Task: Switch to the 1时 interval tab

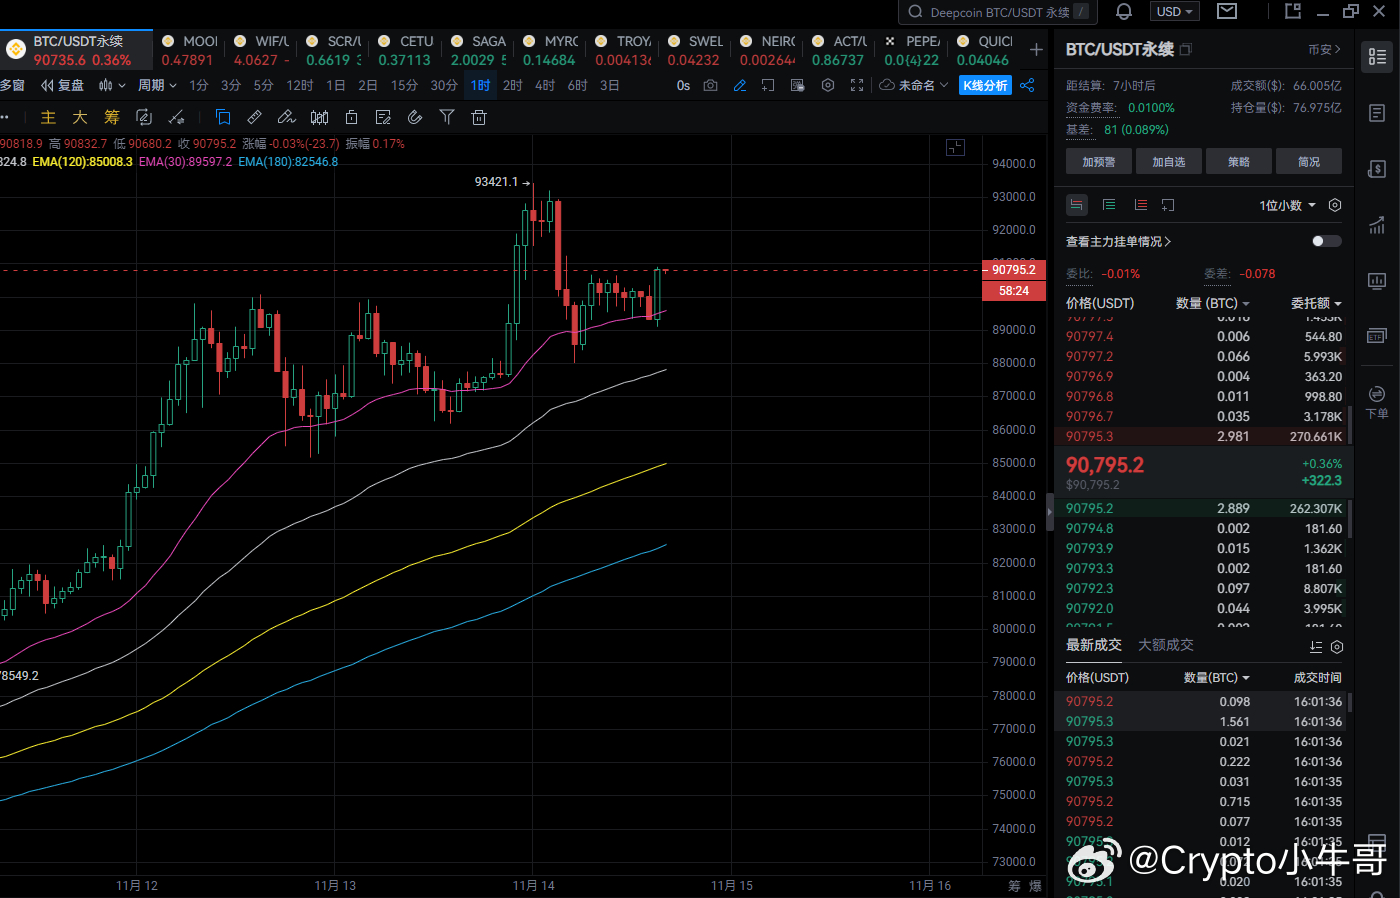Action: pyautogui.click(x=481, y=86)
